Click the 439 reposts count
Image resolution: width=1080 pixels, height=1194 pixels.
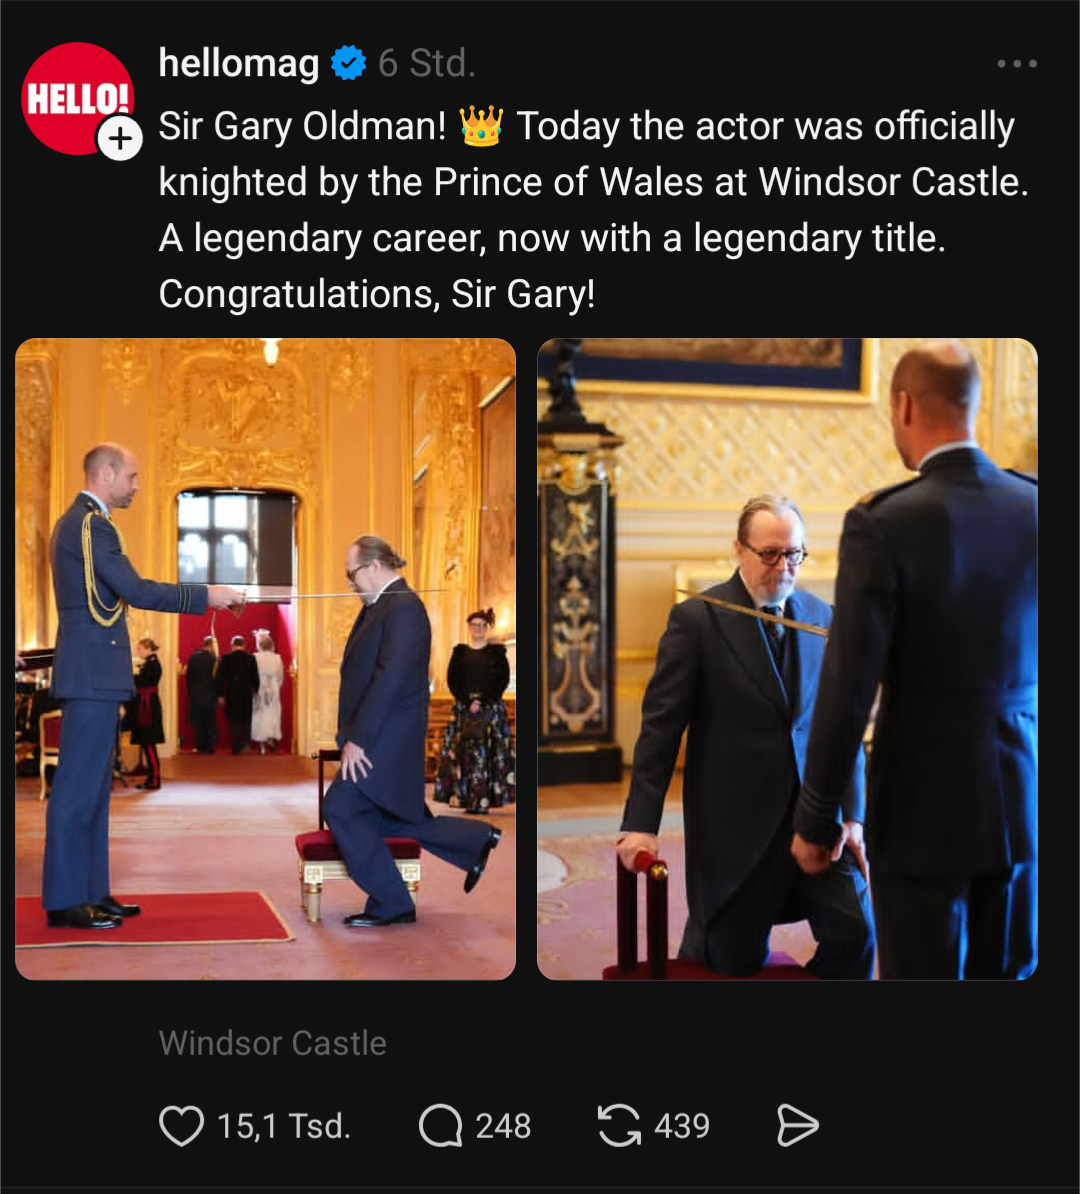tap(682, 1125)
